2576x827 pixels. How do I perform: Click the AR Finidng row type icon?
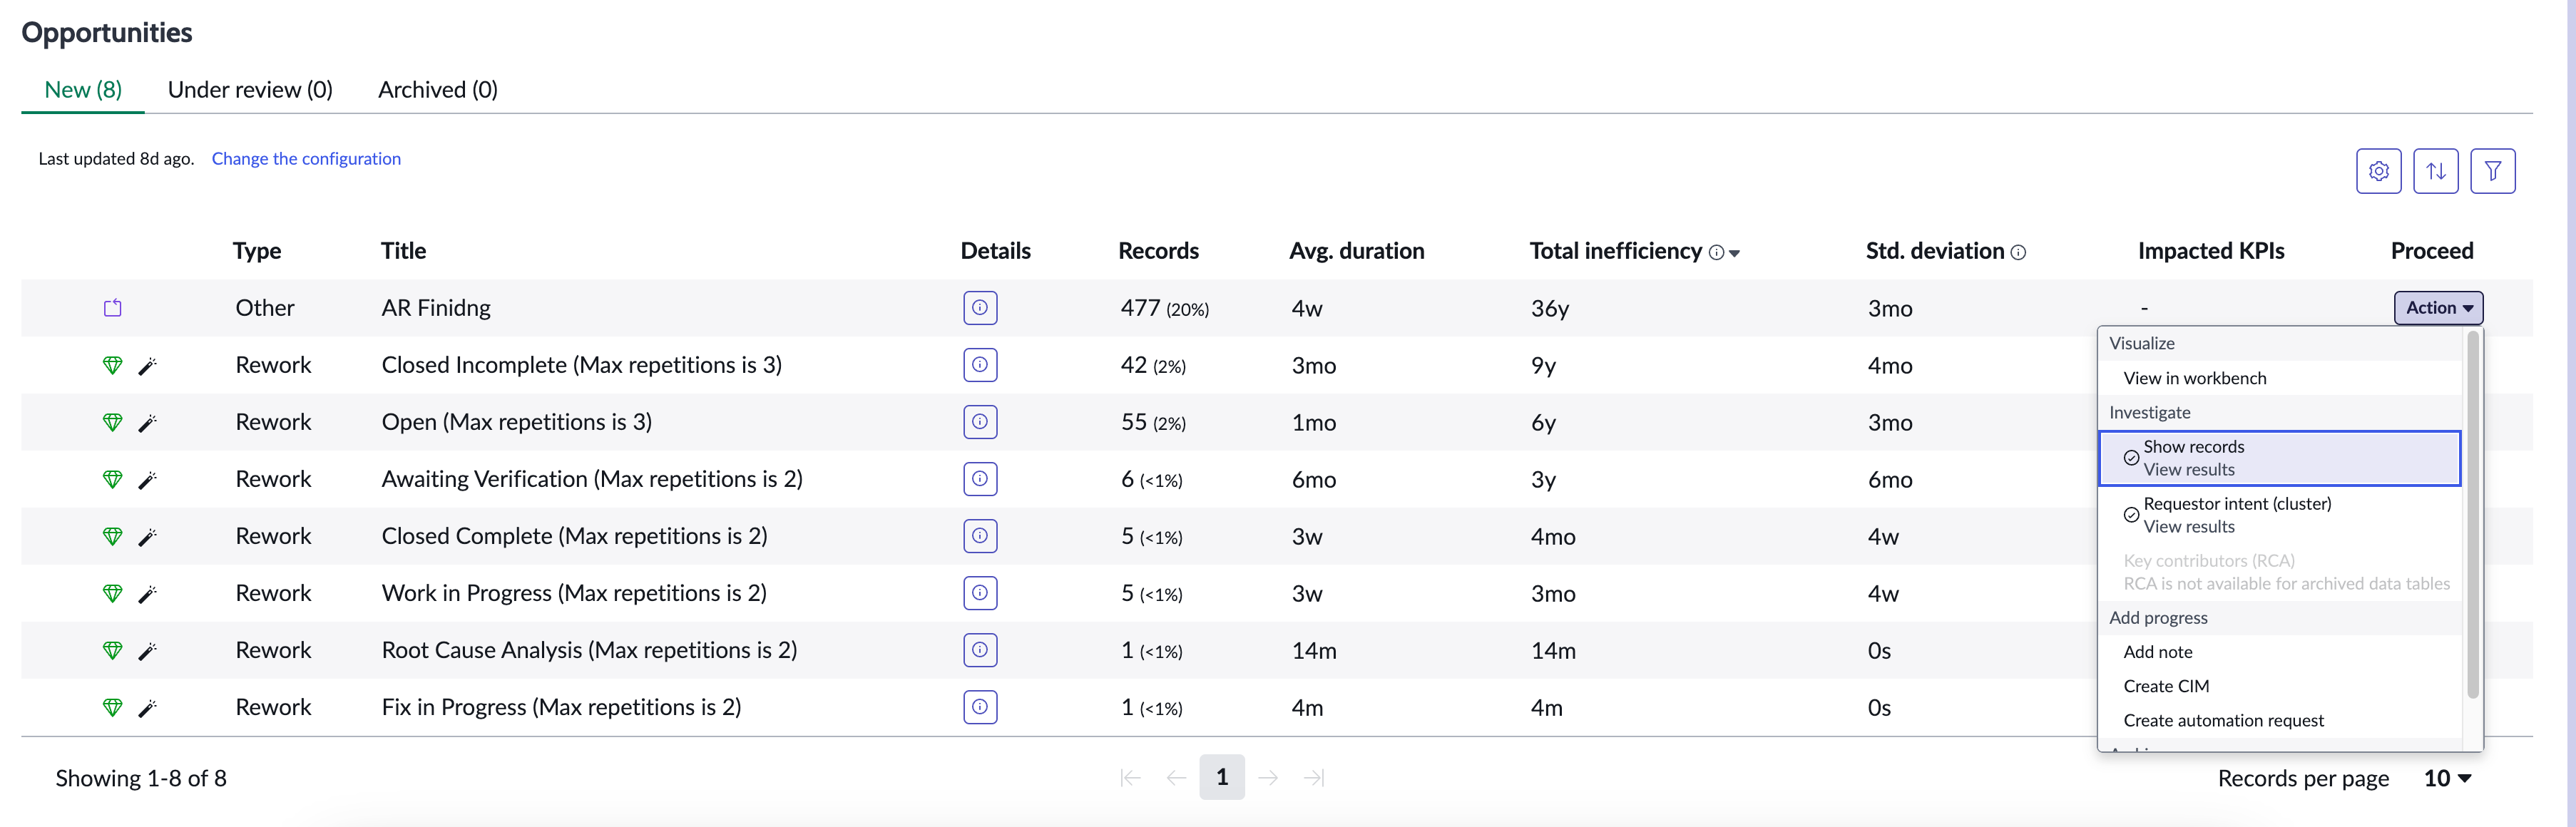(x=113, y=308)
